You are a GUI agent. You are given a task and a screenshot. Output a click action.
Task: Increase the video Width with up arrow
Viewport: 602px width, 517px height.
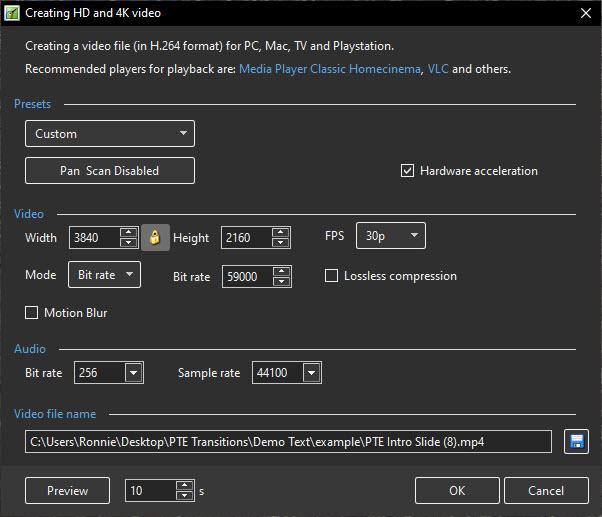coord(128,233)
